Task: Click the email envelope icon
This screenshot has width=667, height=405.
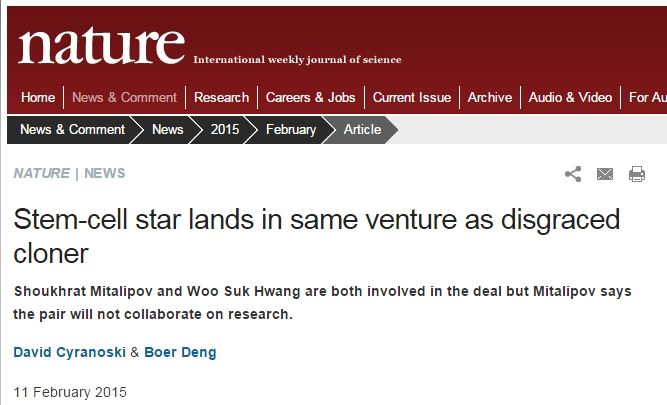Action: coord(605,174)
